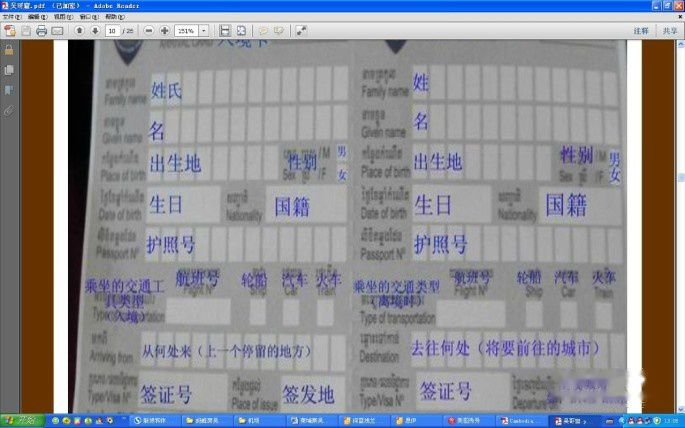Open the 共享 share pane
Viewport: 685px width, 428px height.
pyautogui.click(x=669, y=31)
